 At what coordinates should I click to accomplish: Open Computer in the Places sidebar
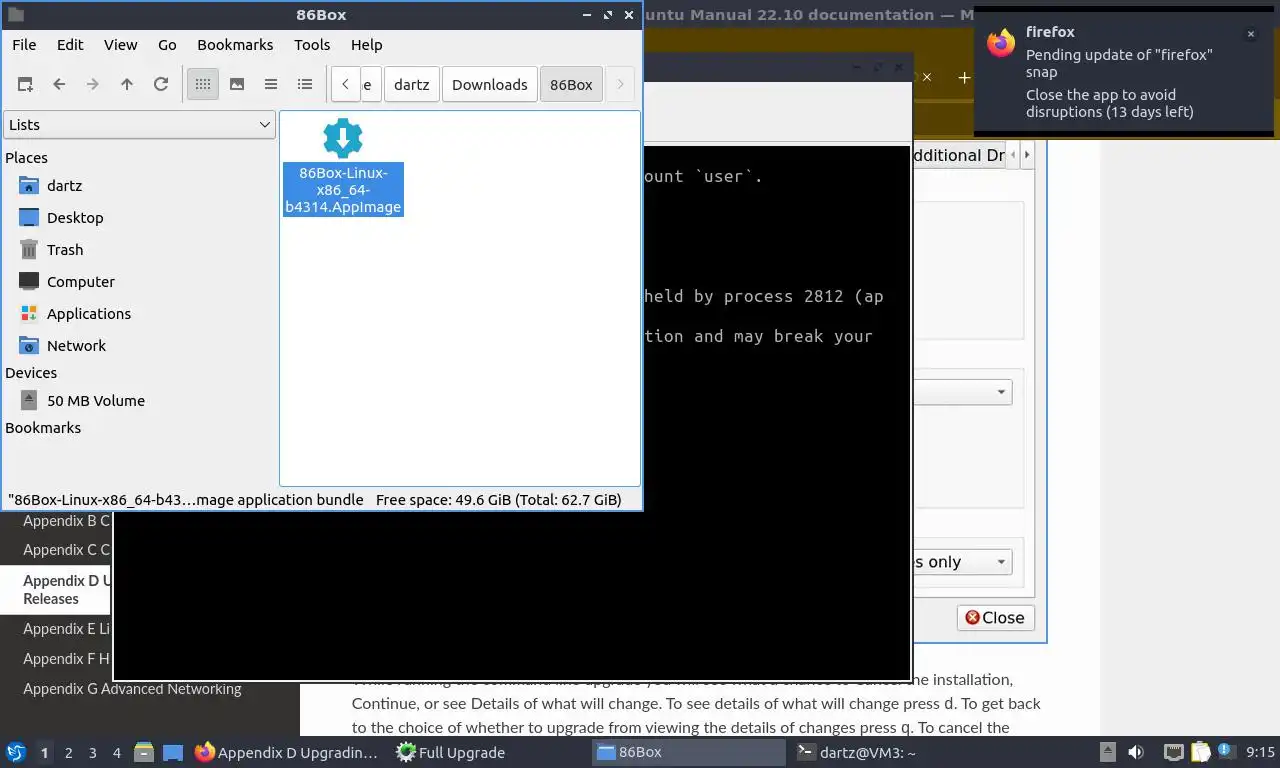pos(81,282)
